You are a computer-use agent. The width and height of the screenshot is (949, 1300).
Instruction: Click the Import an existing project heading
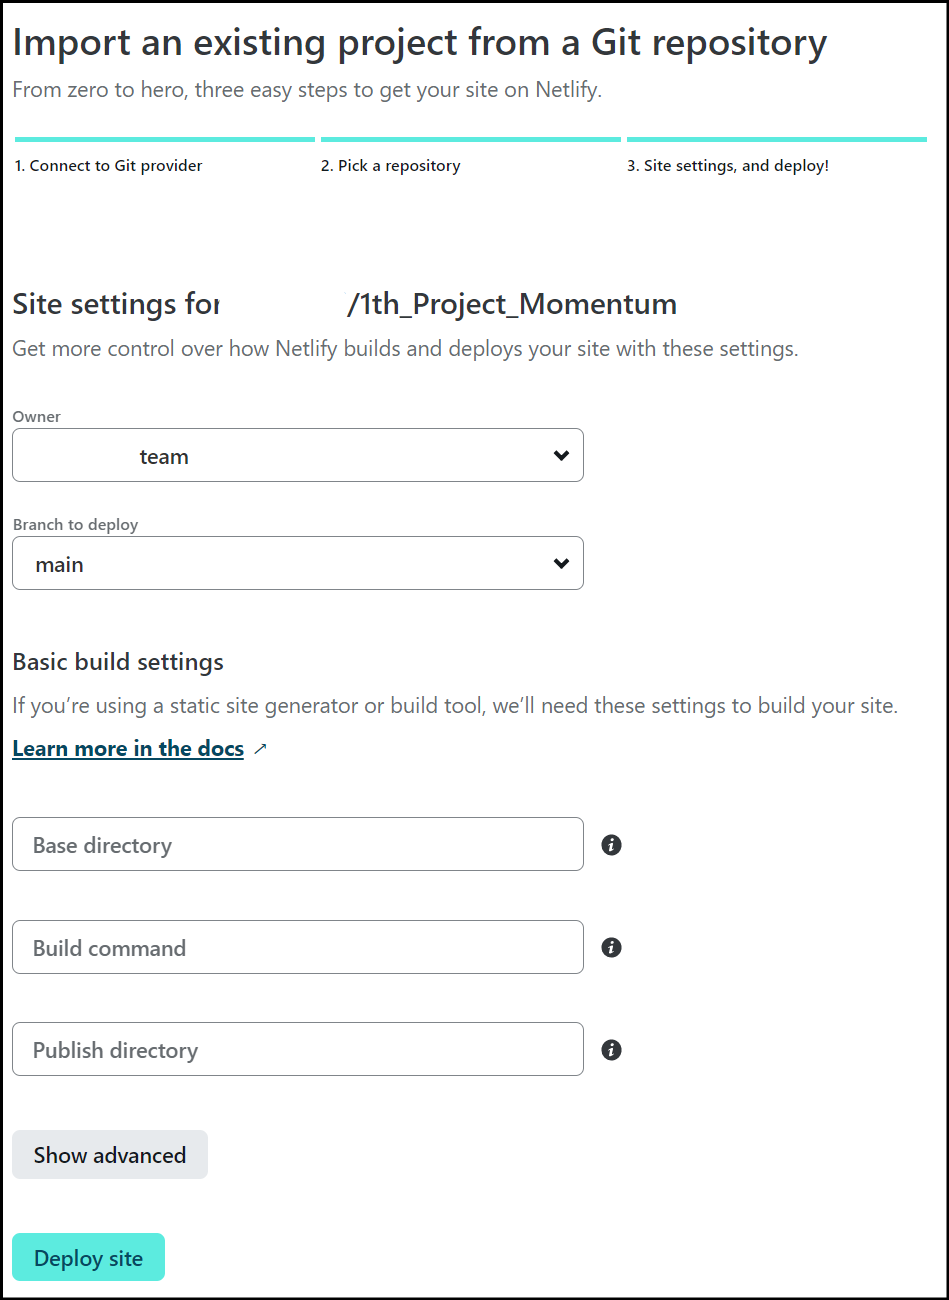click(420, 43)
